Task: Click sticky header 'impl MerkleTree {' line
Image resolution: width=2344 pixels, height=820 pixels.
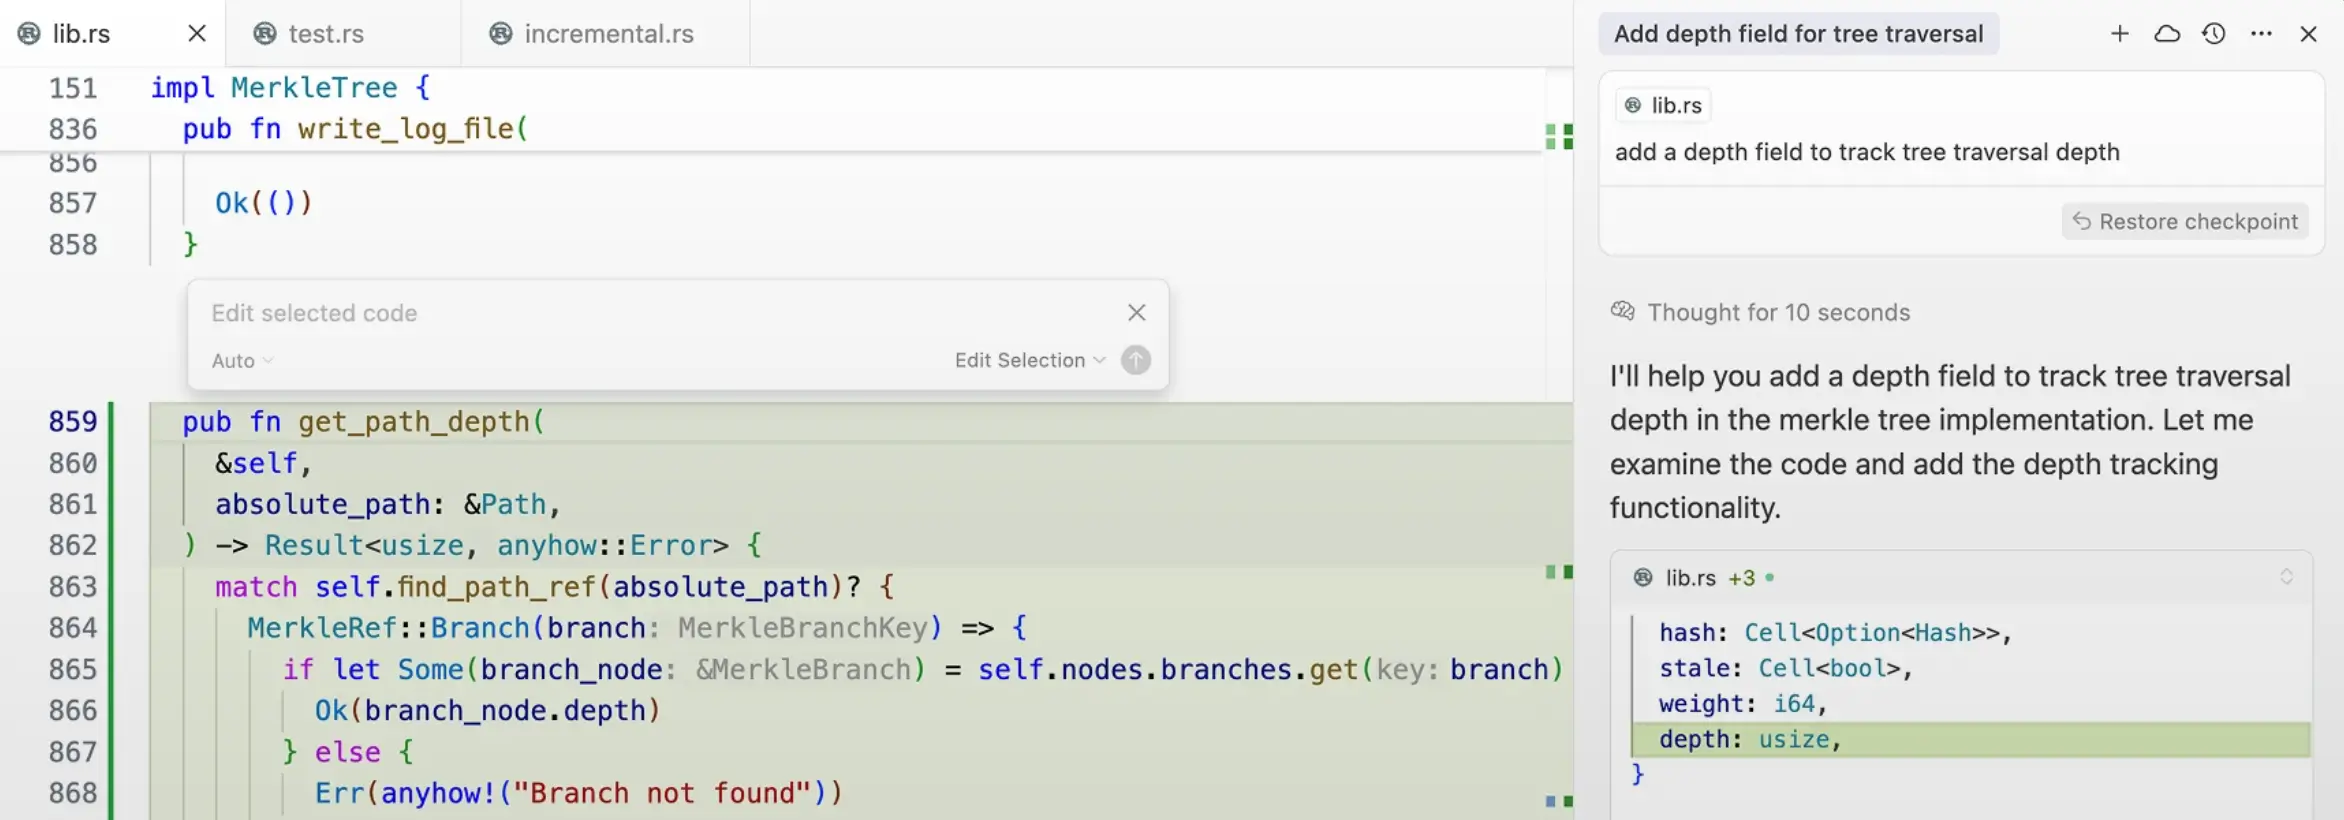Action: (290, 88)
